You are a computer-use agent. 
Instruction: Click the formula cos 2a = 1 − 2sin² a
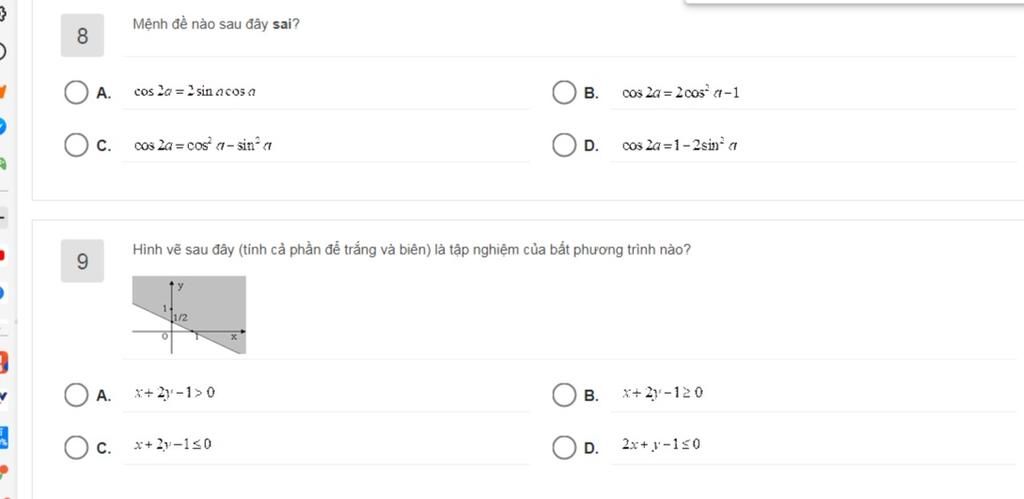pyautogui.click(x=680, y=146)
